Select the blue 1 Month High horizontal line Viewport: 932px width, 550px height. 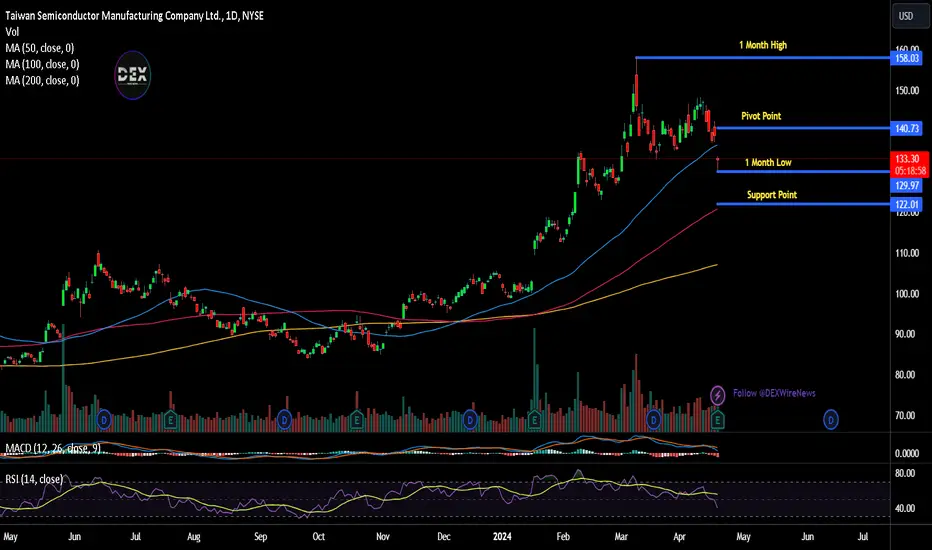pos(763,58)
